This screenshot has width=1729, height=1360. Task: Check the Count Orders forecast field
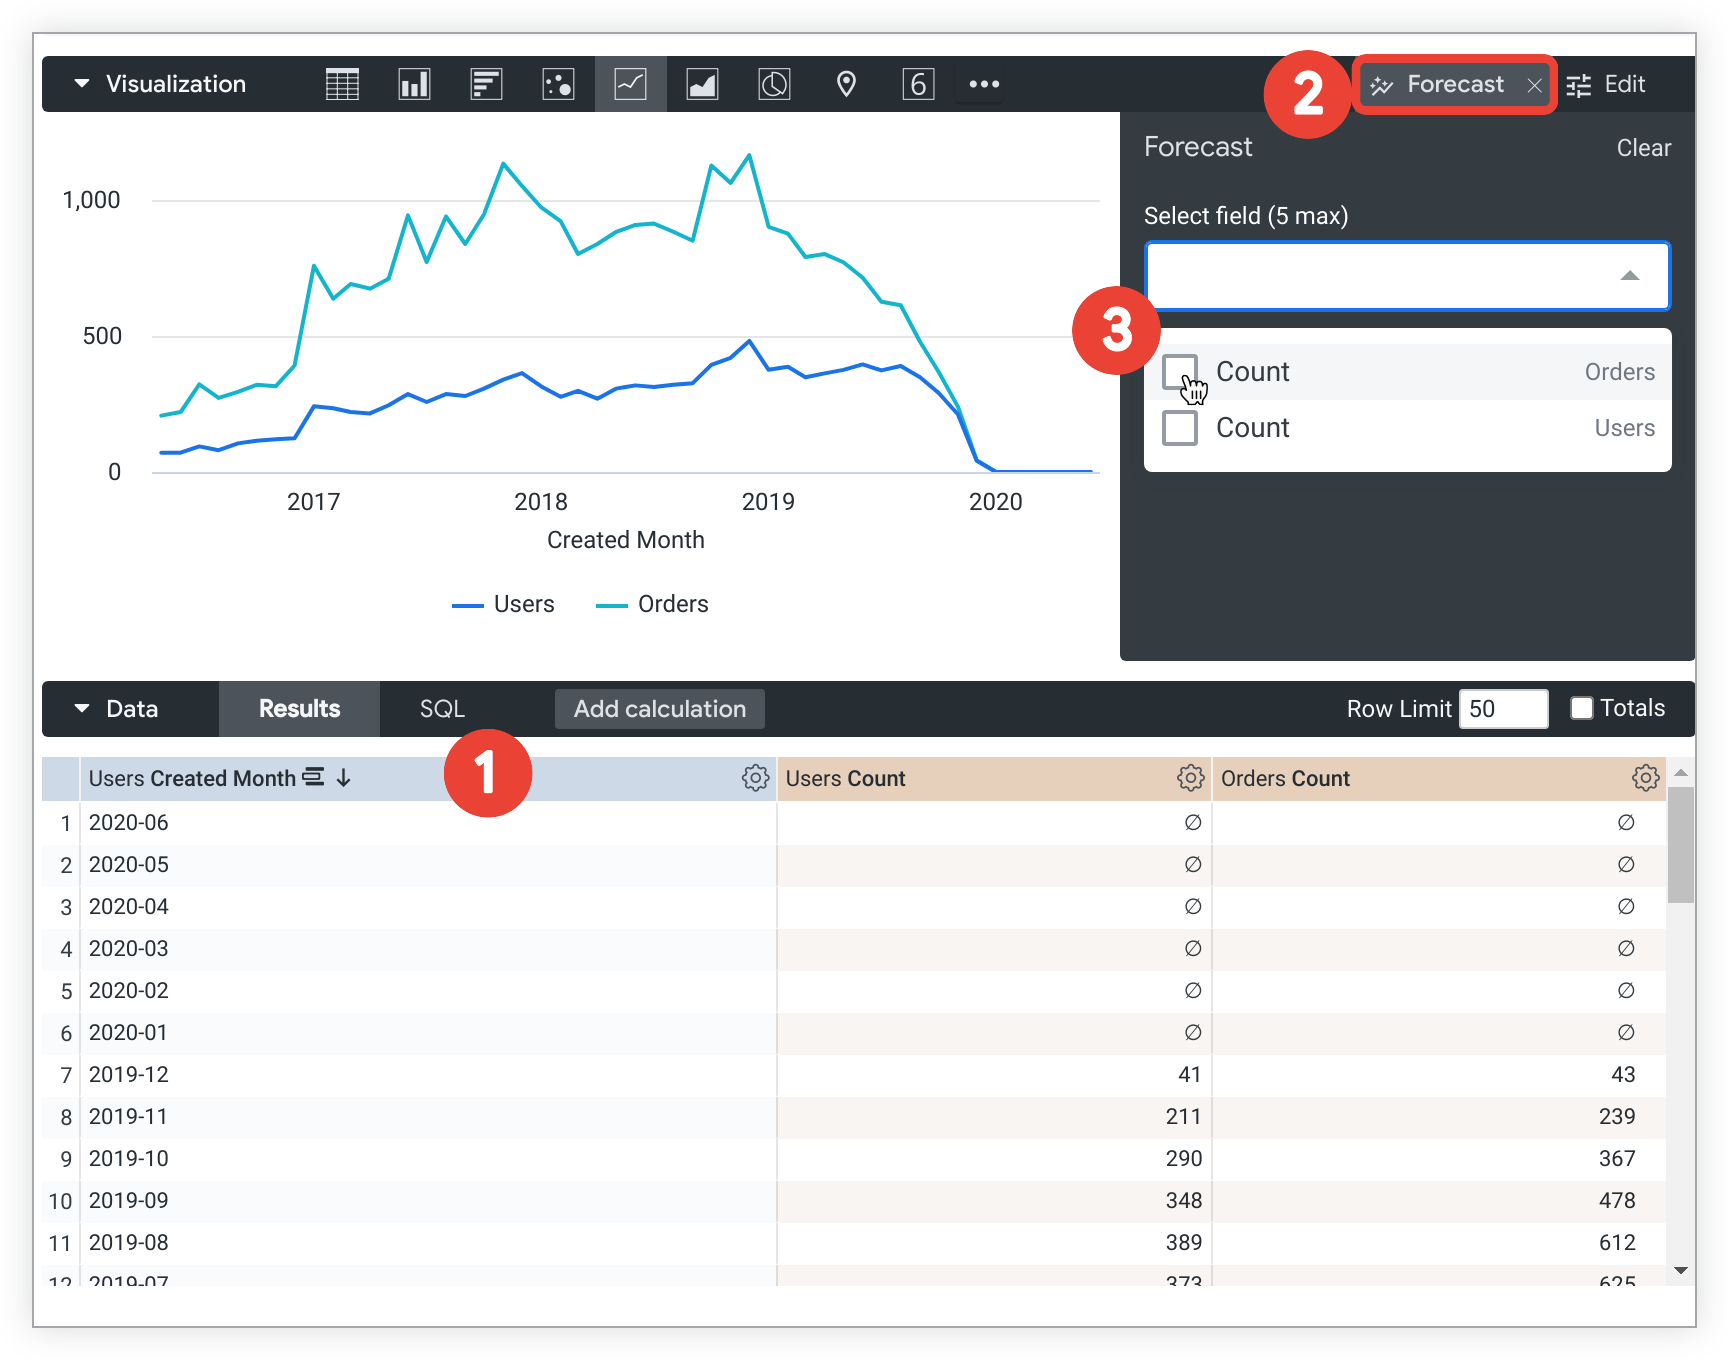click(1180, 372)
